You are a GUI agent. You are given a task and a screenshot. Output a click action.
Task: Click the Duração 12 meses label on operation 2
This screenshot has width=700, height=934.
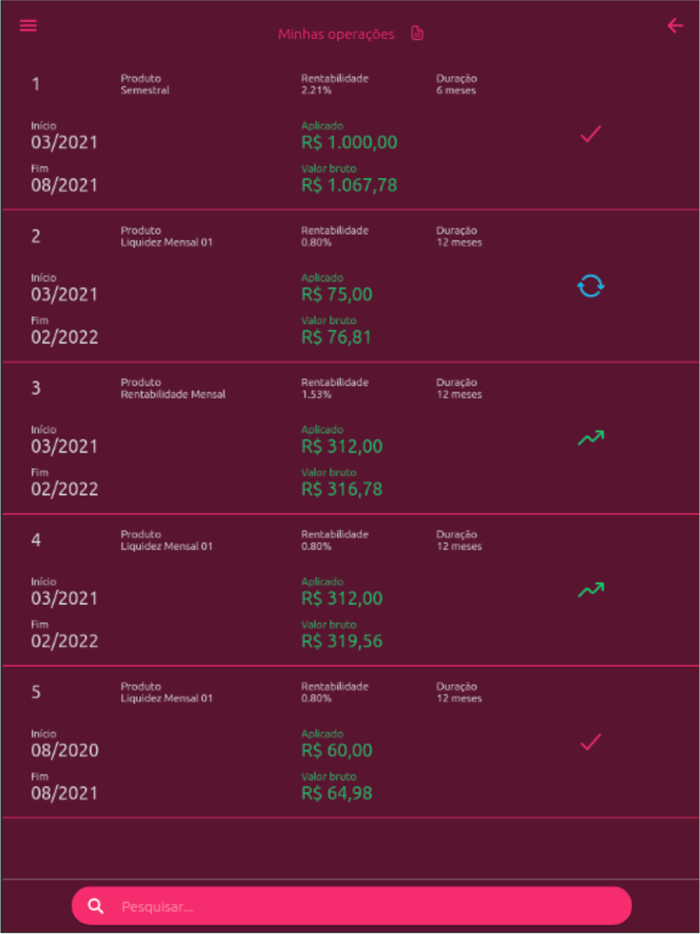click(458, 236)
